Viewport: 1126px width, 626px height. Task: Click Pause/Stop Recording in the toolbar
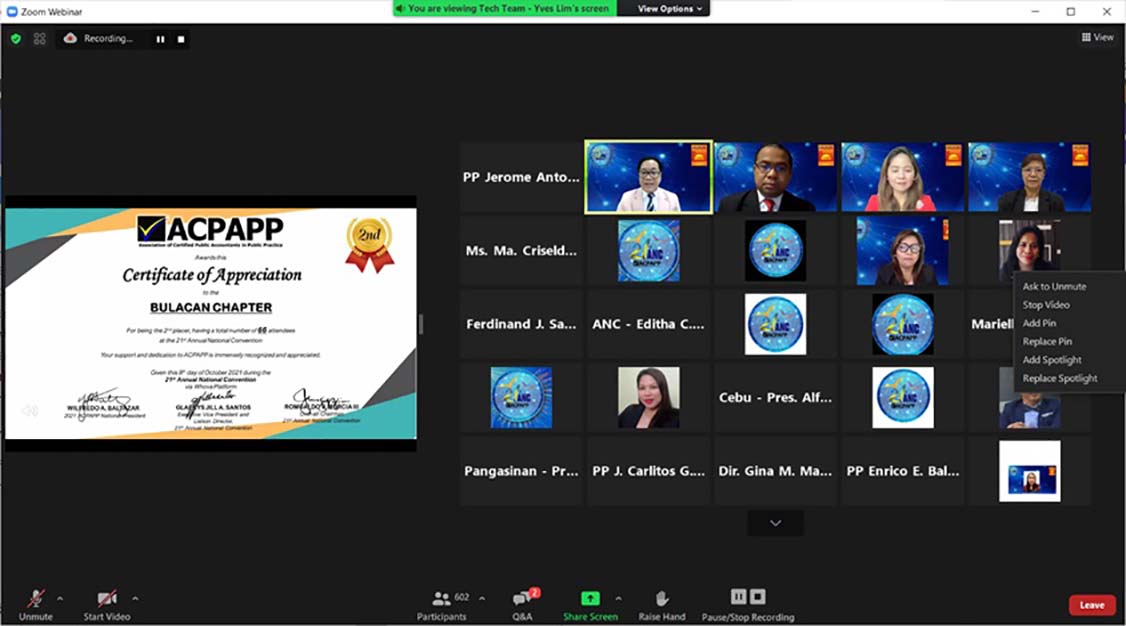(x=748, y=605)
